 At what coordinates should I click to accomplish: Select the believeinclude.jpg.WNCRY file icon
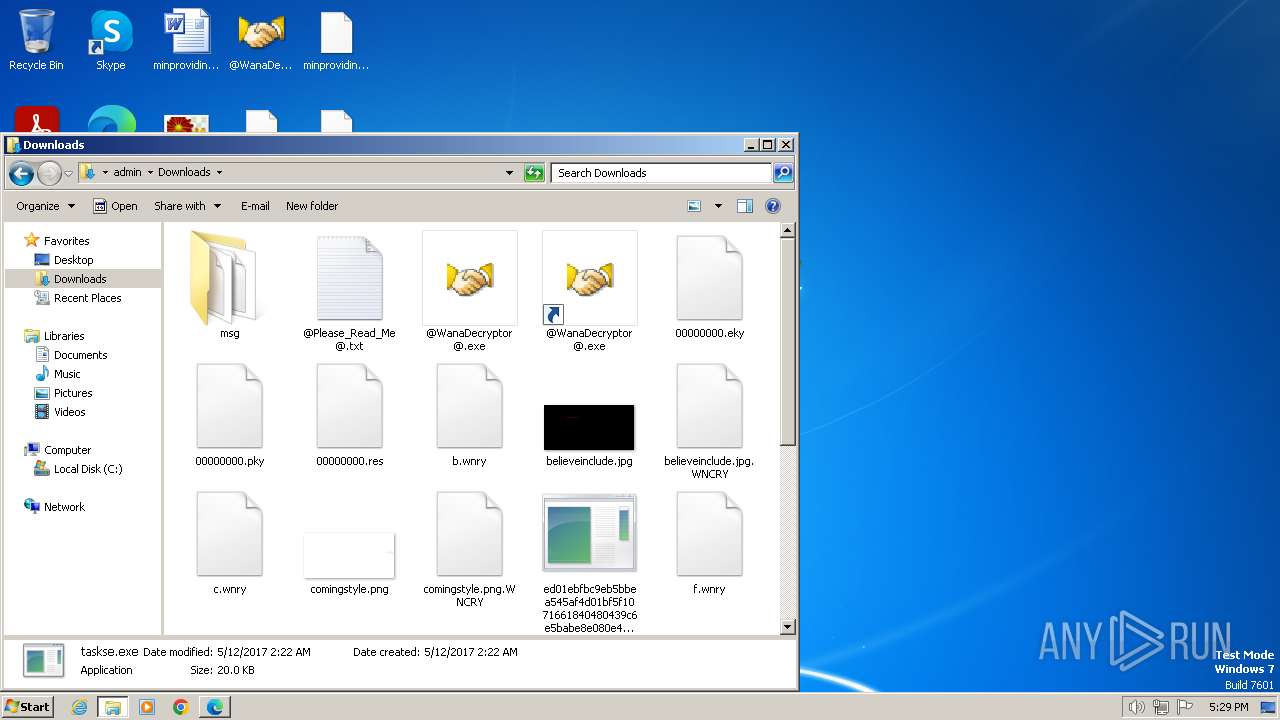[x=709, y=406]
